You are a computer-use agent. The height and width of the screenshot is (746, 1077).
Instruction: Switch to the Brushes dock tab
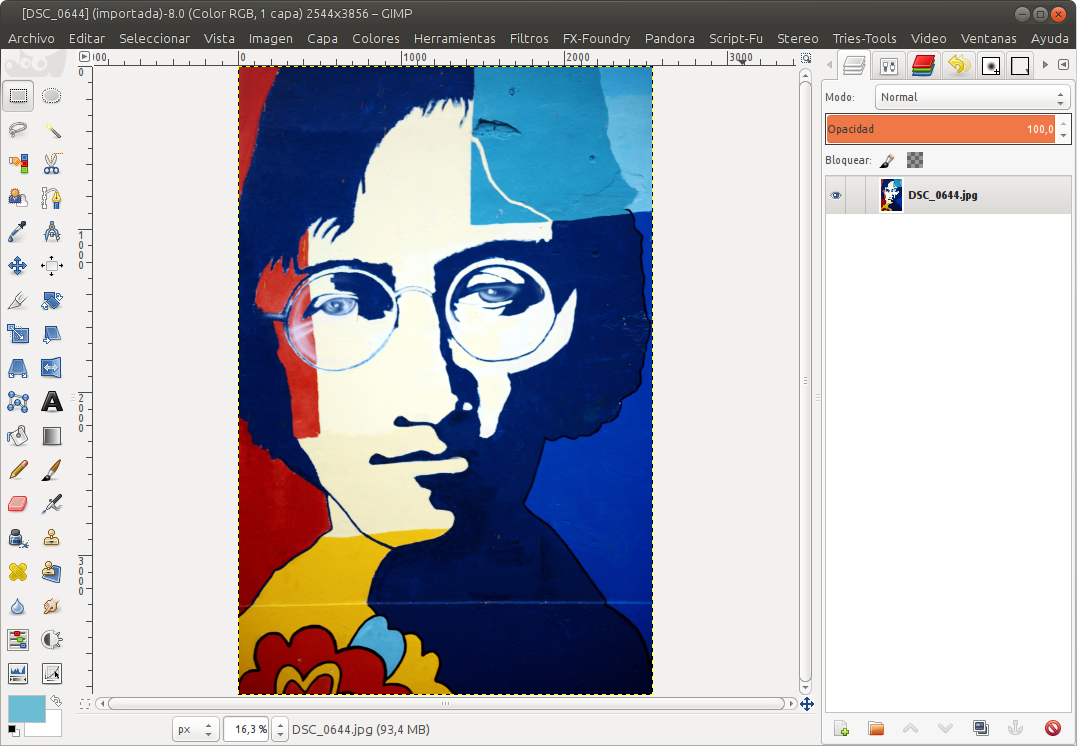(991, 66)
